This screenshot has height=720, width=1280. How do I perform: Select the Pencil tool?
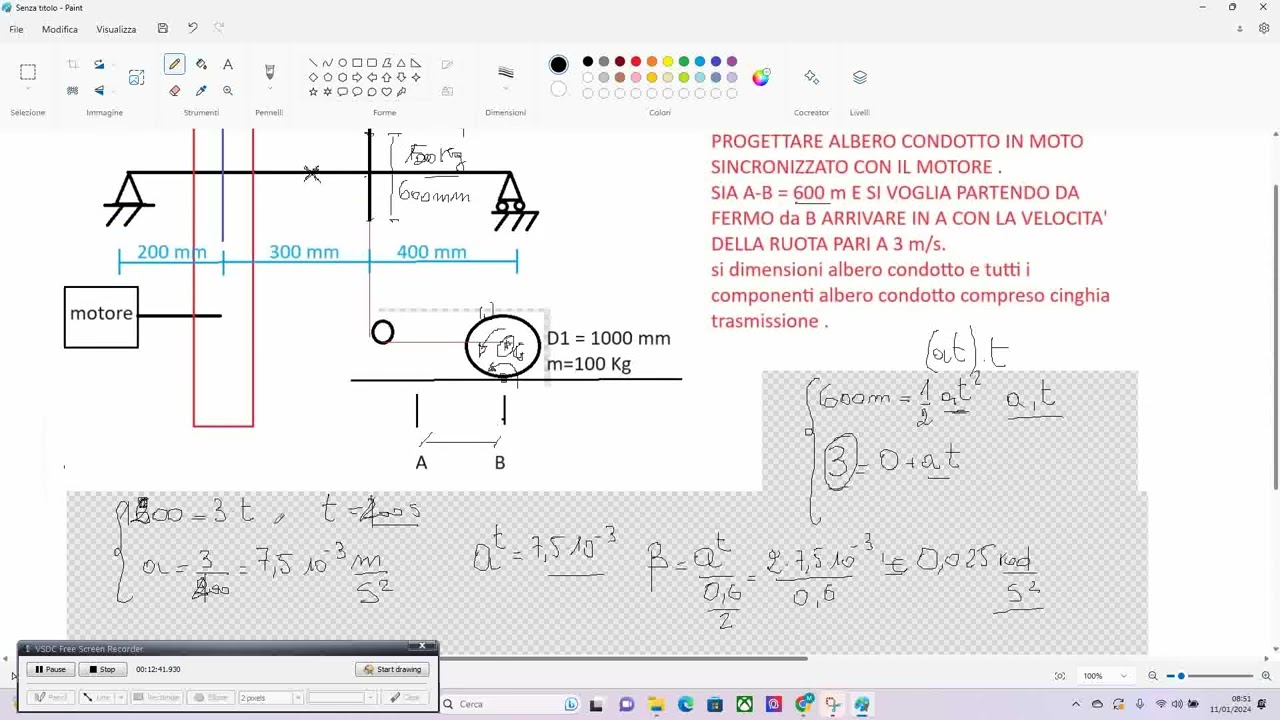point(174,64)
